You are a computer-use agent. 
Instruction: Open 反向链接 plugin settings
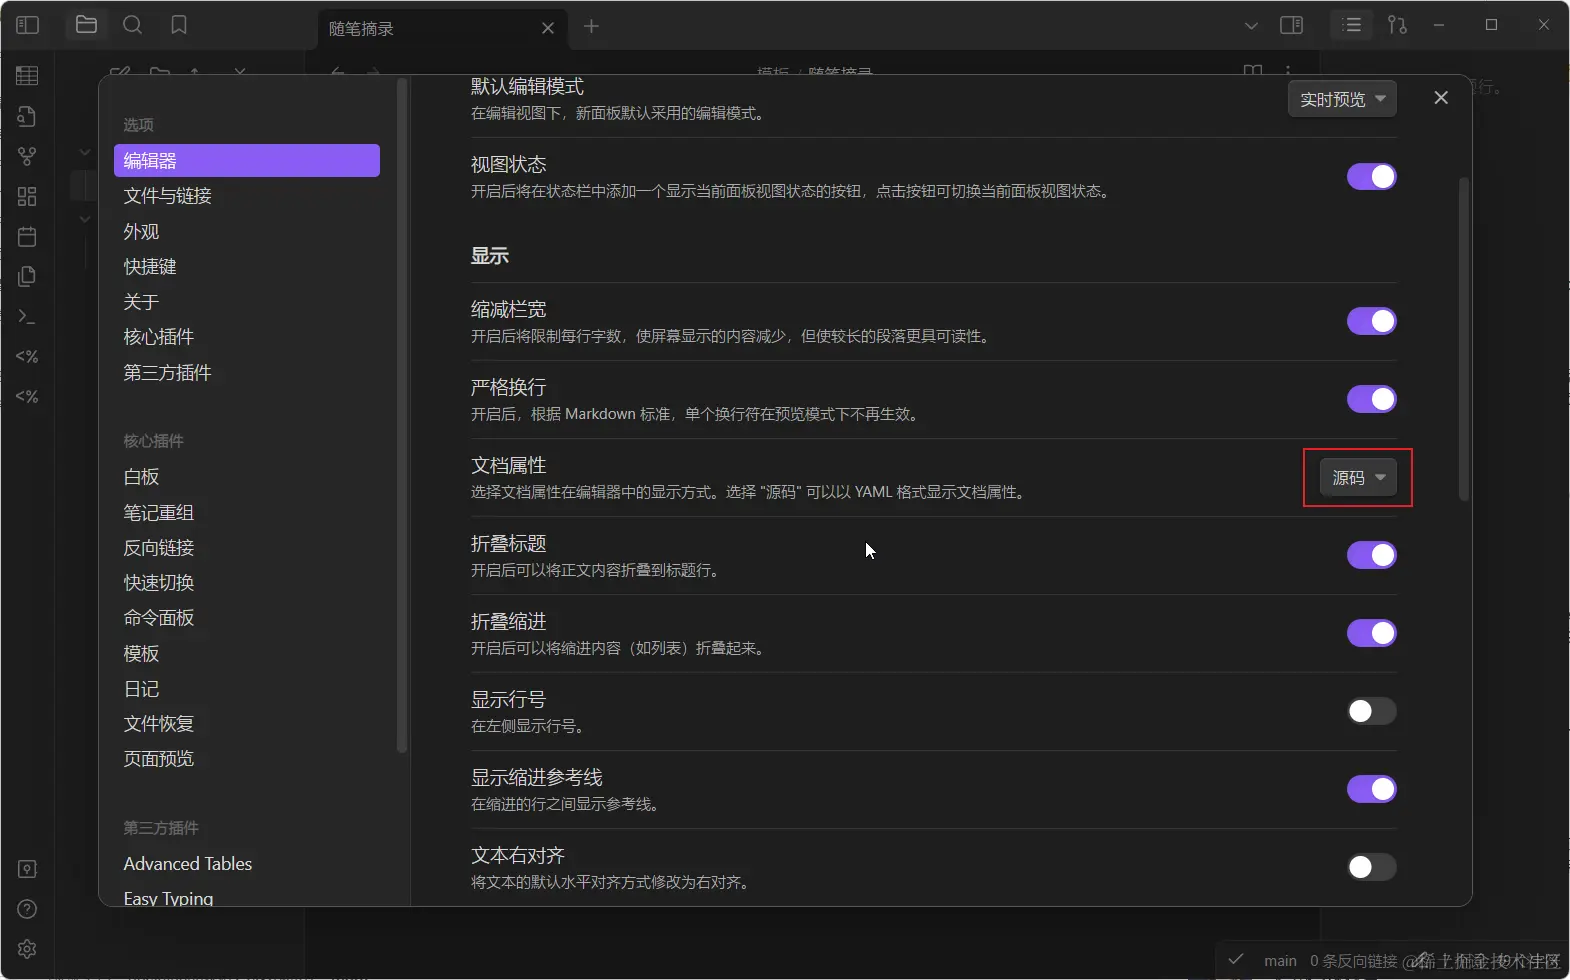click(247, 548)
